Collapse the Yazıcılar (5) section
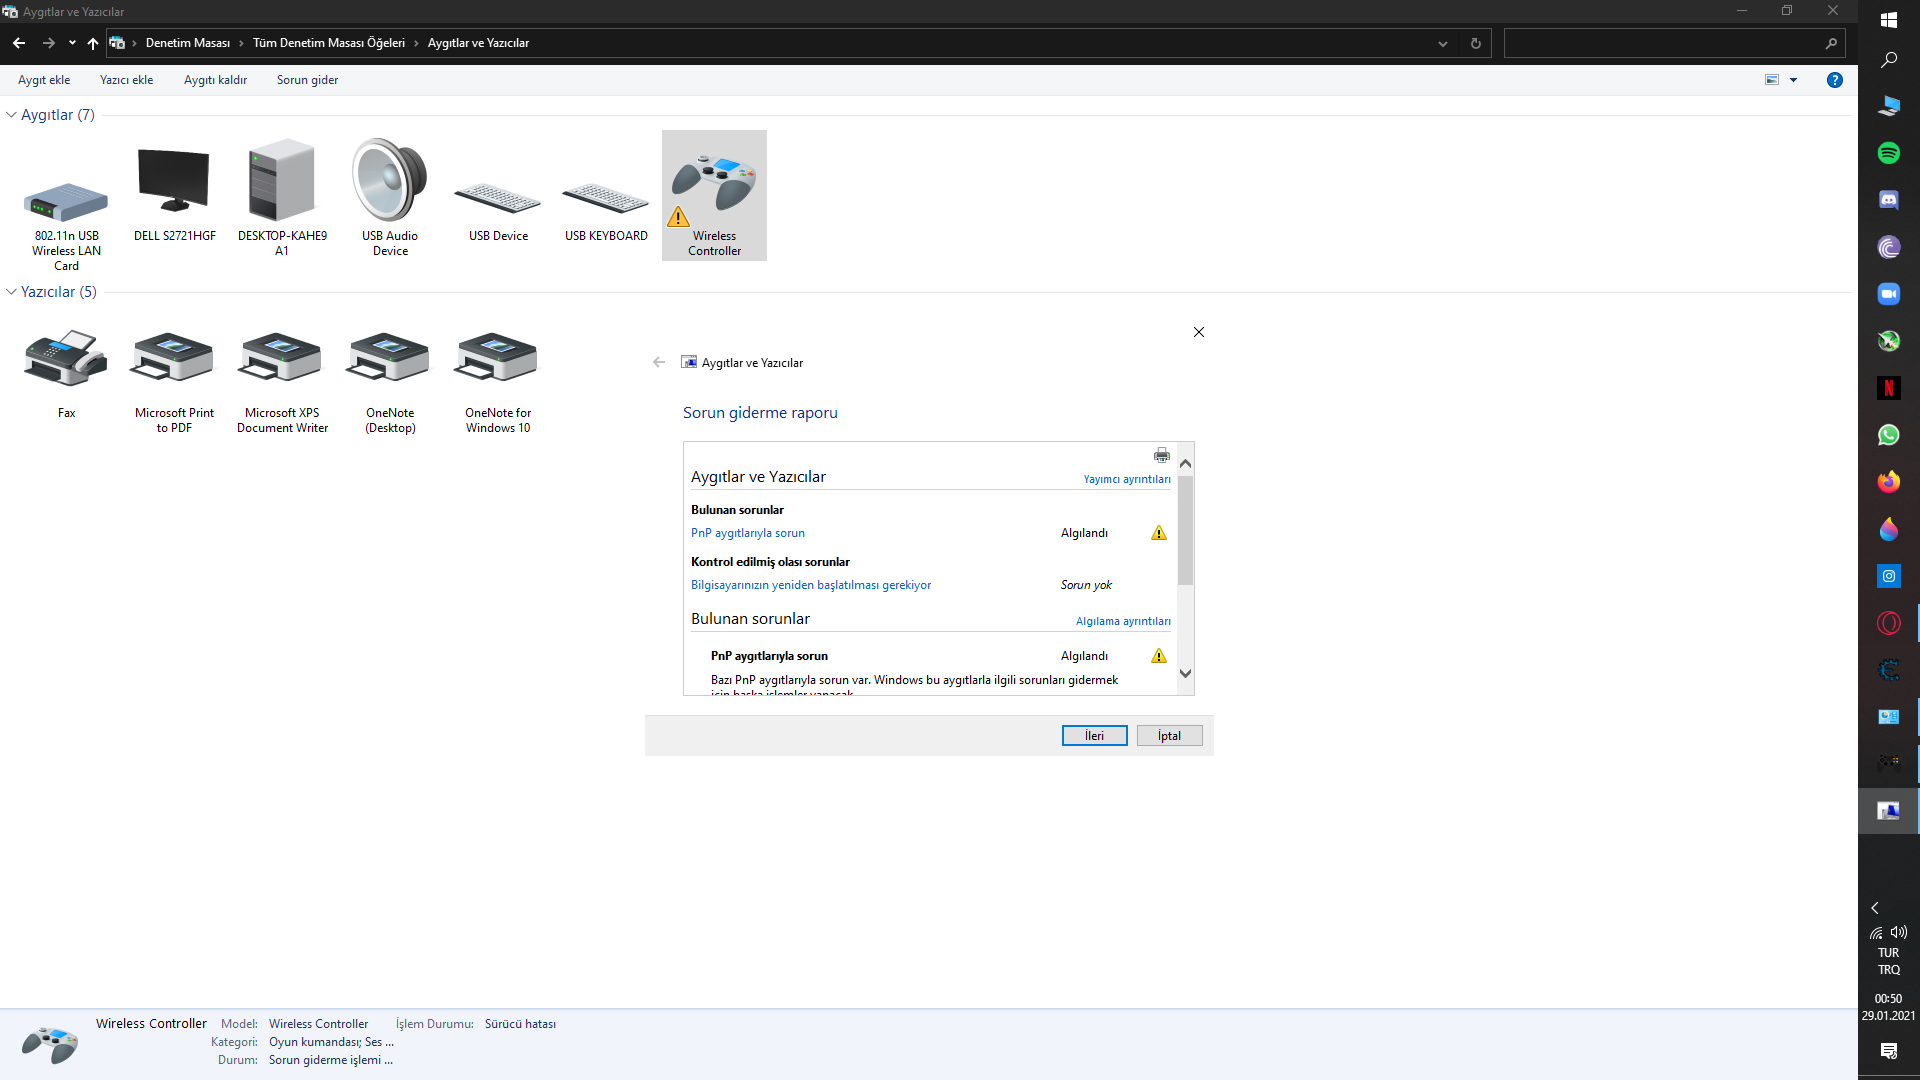 (11, 292)
